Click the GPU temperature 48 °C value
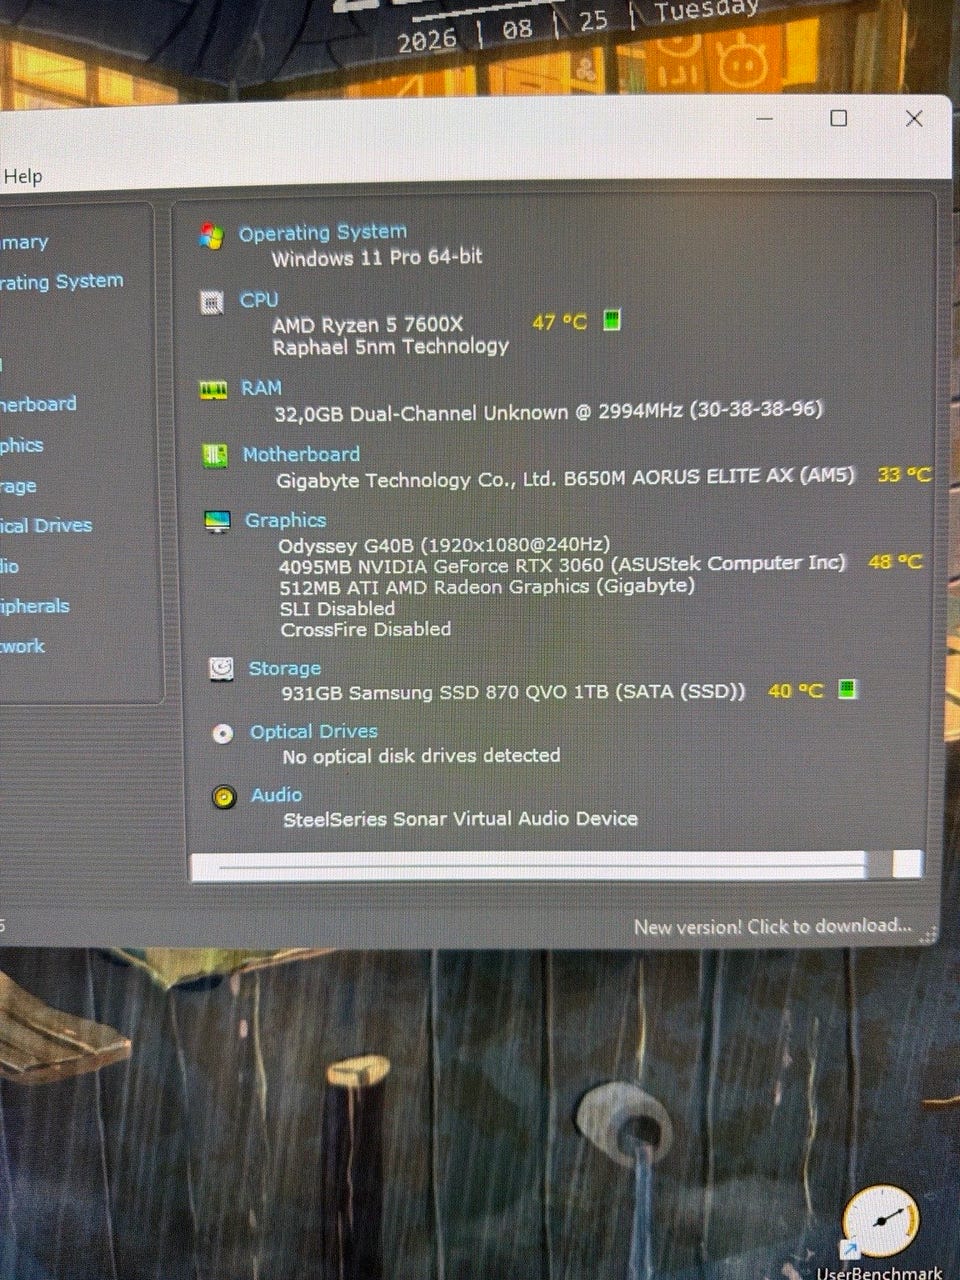 pos(895,562)
